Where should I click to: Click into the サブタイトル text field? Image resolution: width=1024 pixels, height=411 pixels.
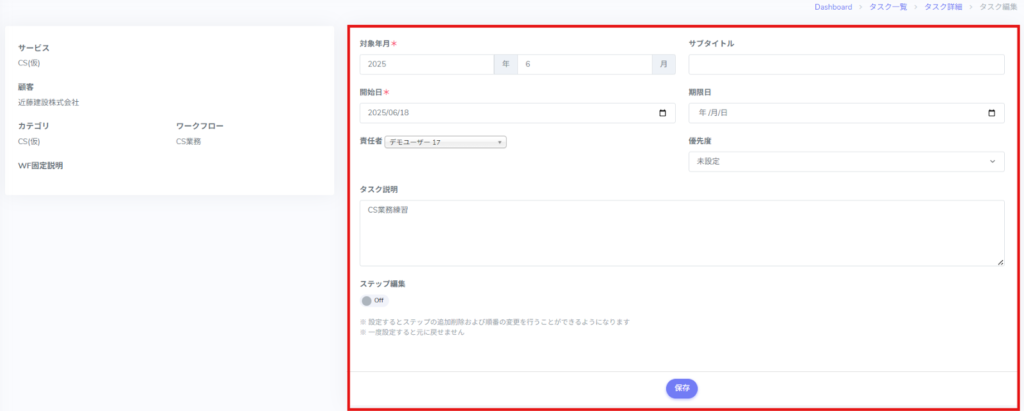846,64
